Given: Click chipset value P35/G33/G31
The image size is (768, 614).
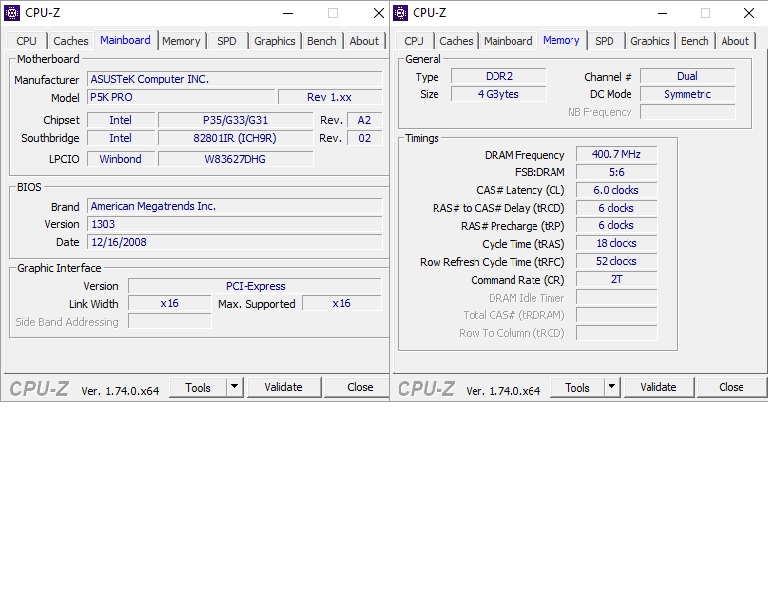Looking at the screenshot, I should [x=236, y=120].
